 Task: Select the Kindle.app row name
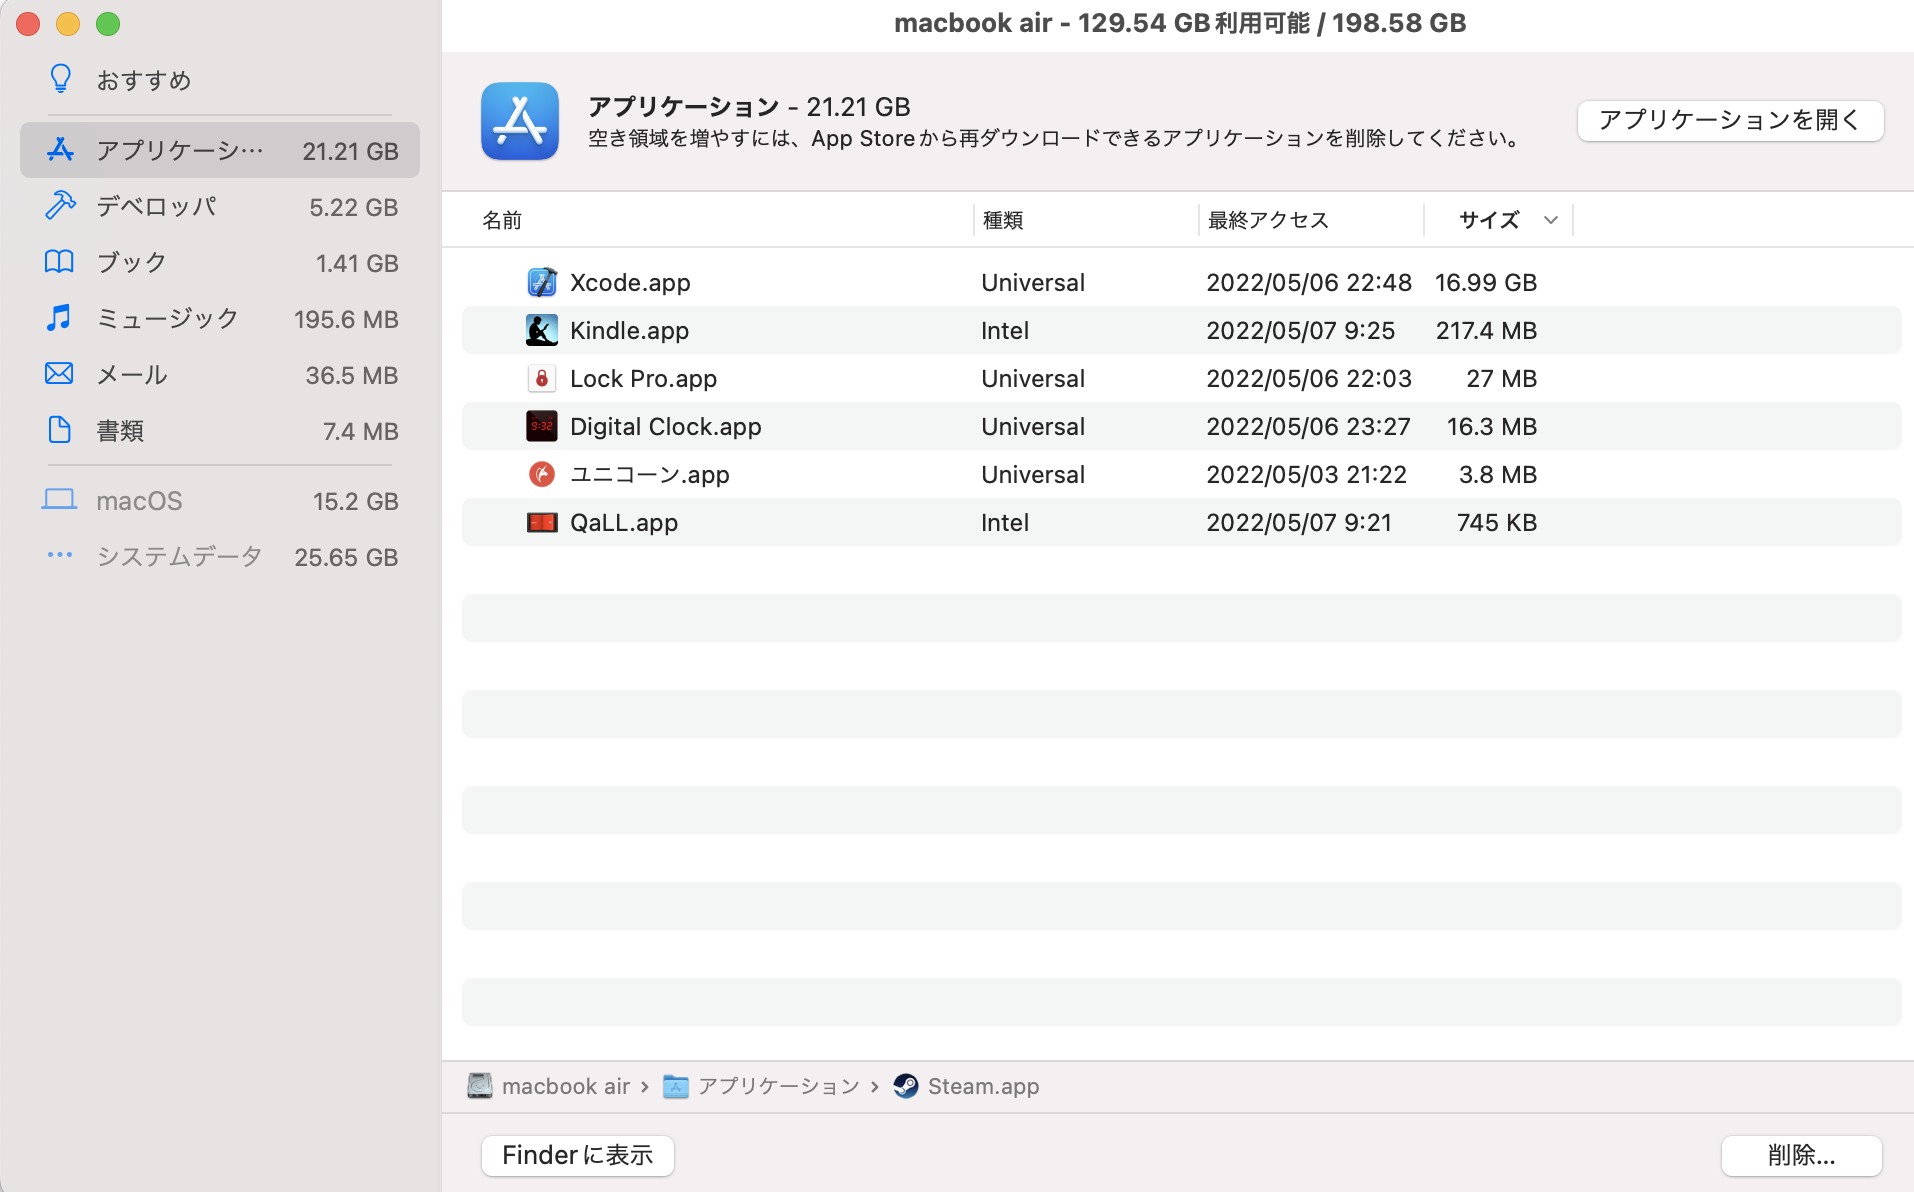(x=629, y=331)
